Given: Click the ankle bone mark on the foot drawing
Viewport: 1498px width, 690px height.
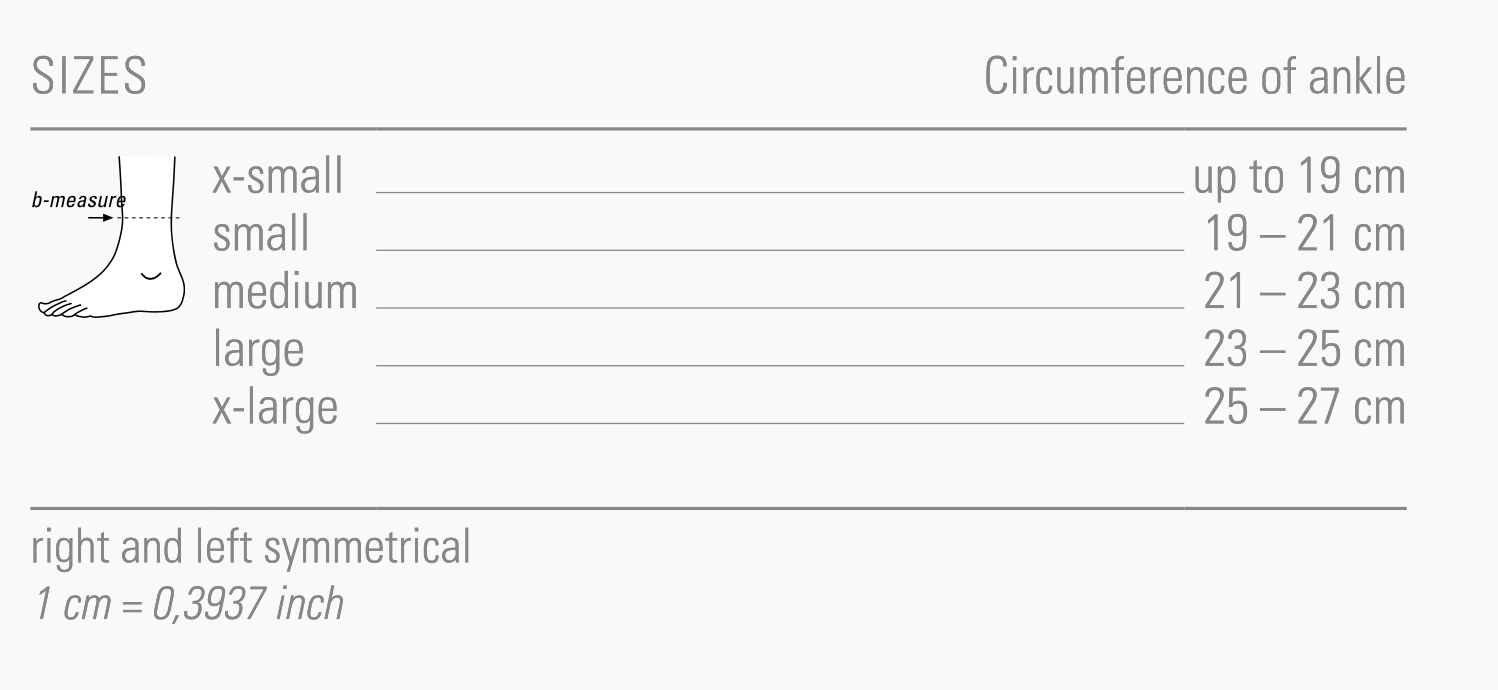Looking at the screenshot, I should (x=152, y=274).
